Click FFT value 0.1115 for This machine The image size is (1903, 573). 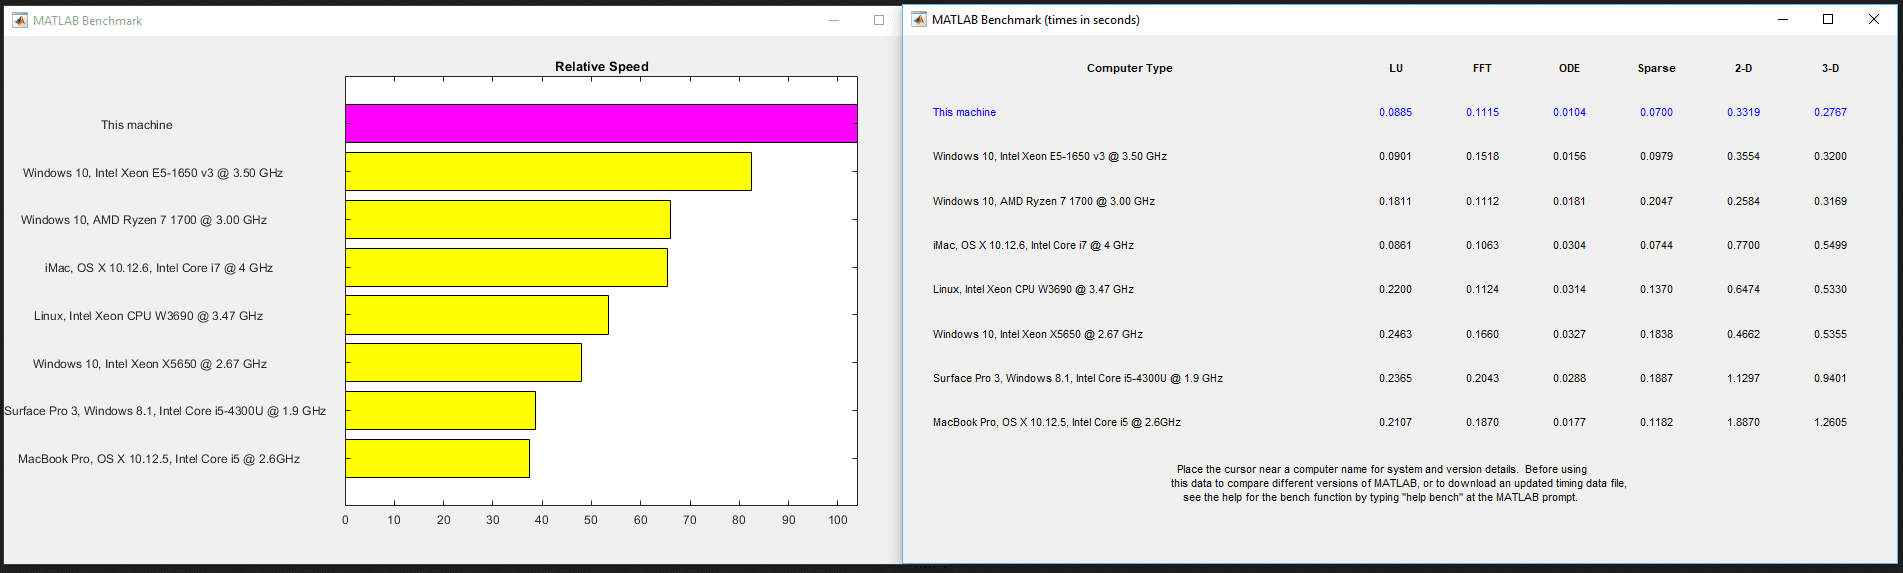tap(1482, 112)
